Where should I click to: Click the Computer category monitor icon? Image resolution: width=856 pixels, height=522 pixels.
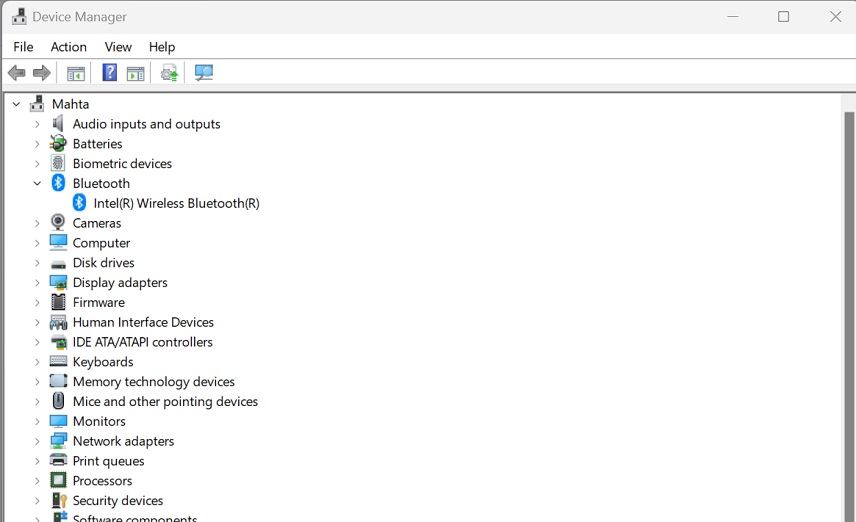(58, 242)
